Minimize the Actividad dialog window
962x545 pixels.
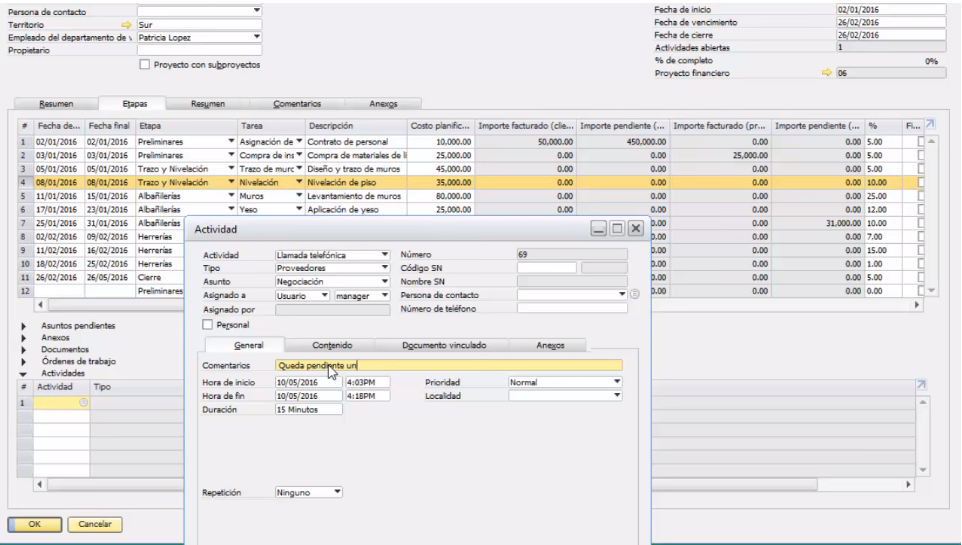tap(599, 229)
